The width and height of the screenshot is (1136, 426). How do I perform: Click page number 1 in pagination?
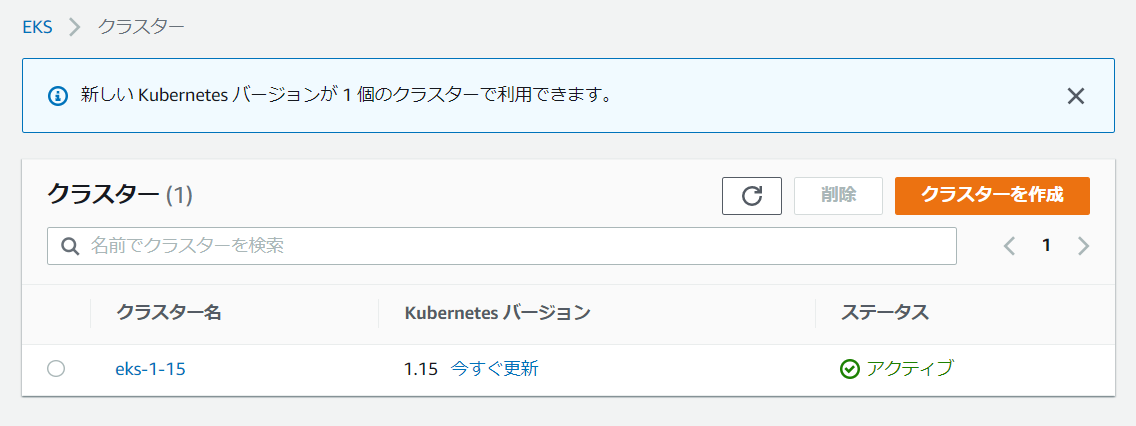pos(1046,246)
